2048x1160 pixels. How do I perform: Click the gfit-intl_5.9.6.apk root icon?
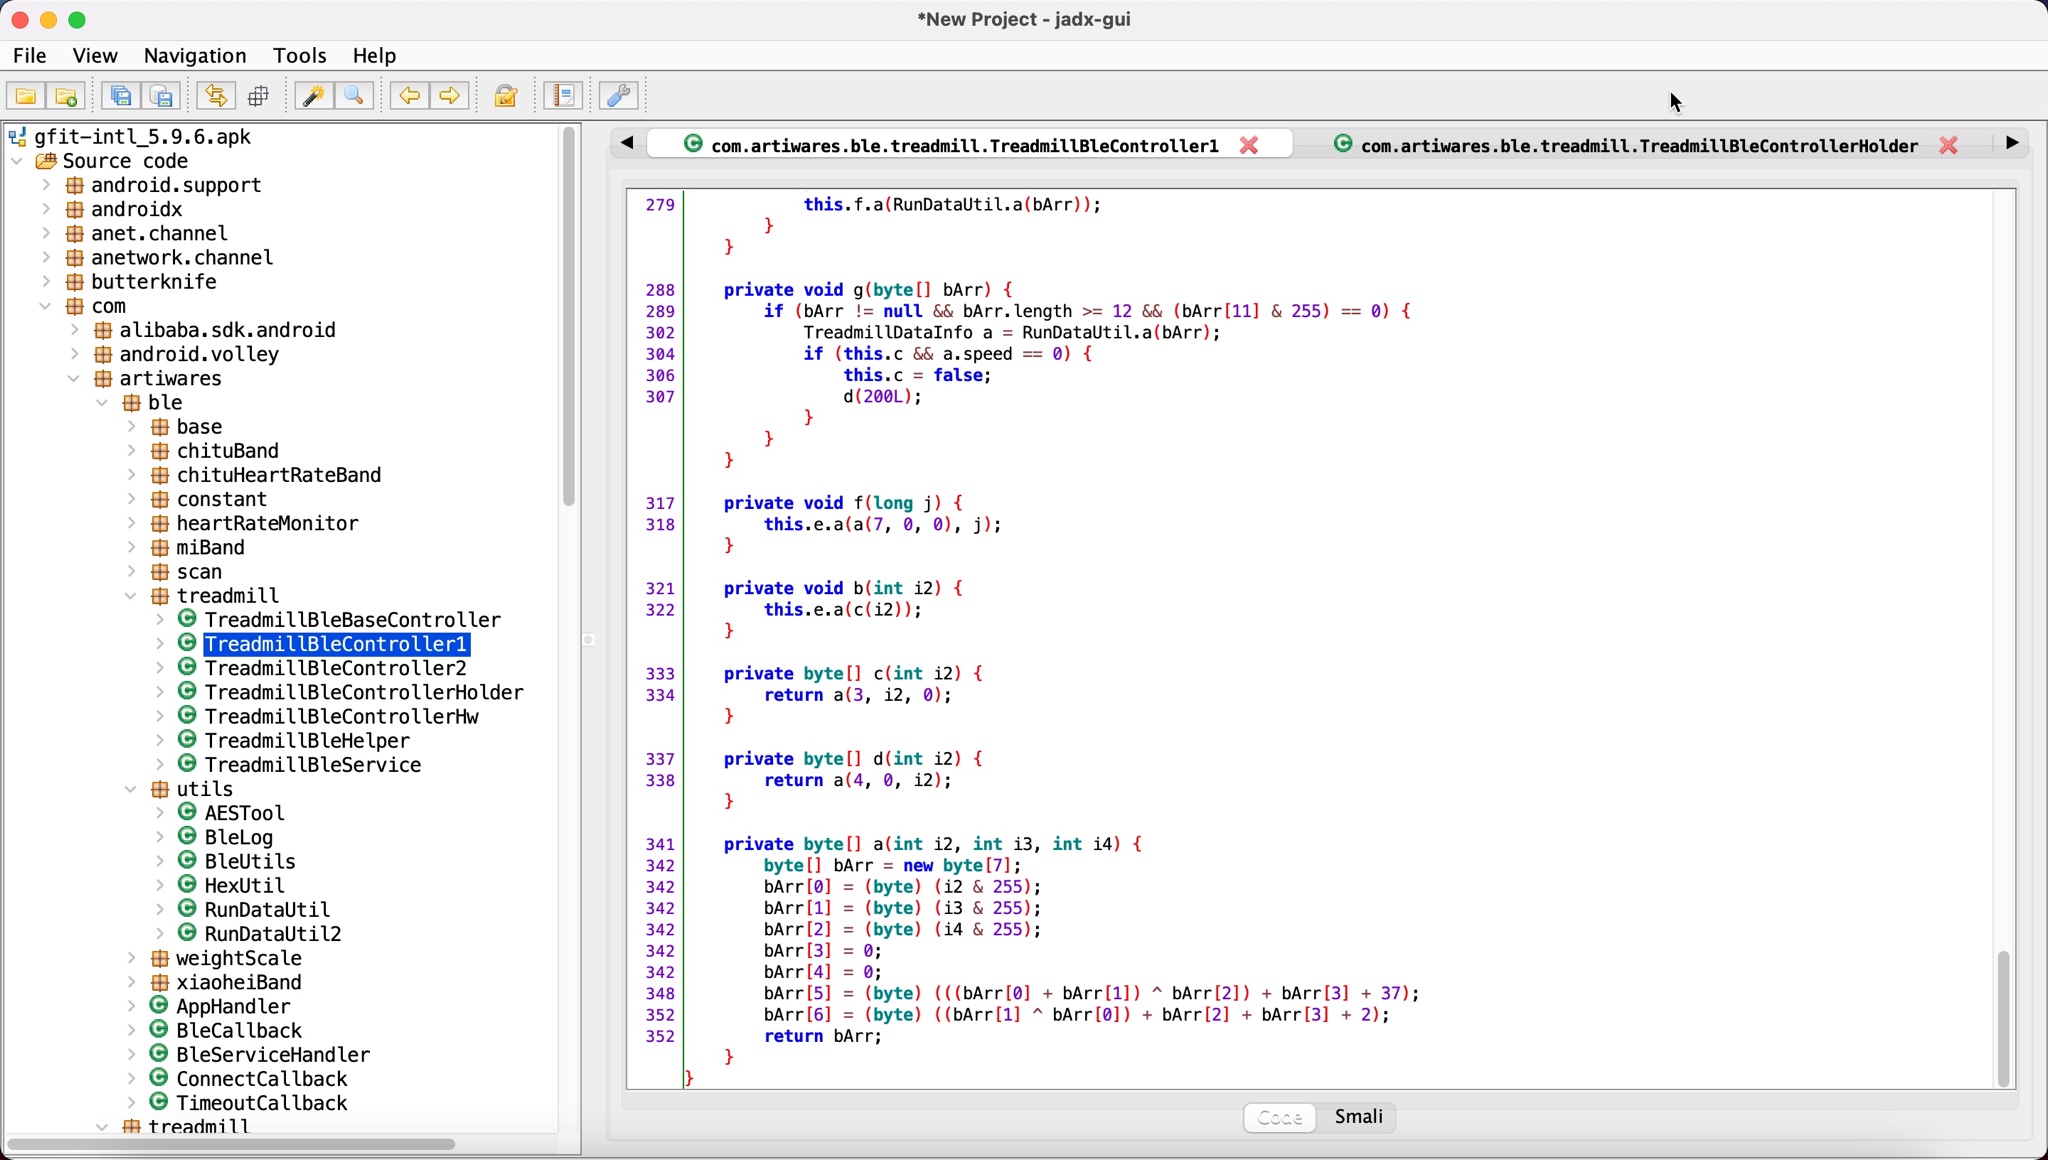coord(17,137)
